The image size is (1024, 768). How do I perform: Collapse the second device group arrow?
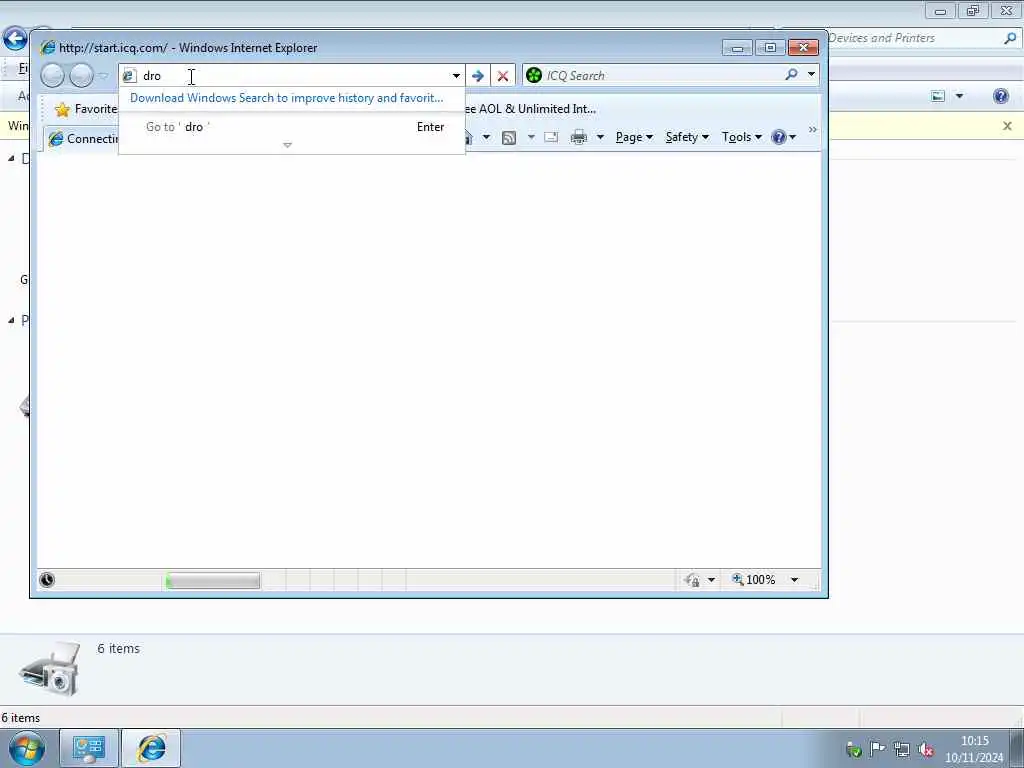(12, 320)
